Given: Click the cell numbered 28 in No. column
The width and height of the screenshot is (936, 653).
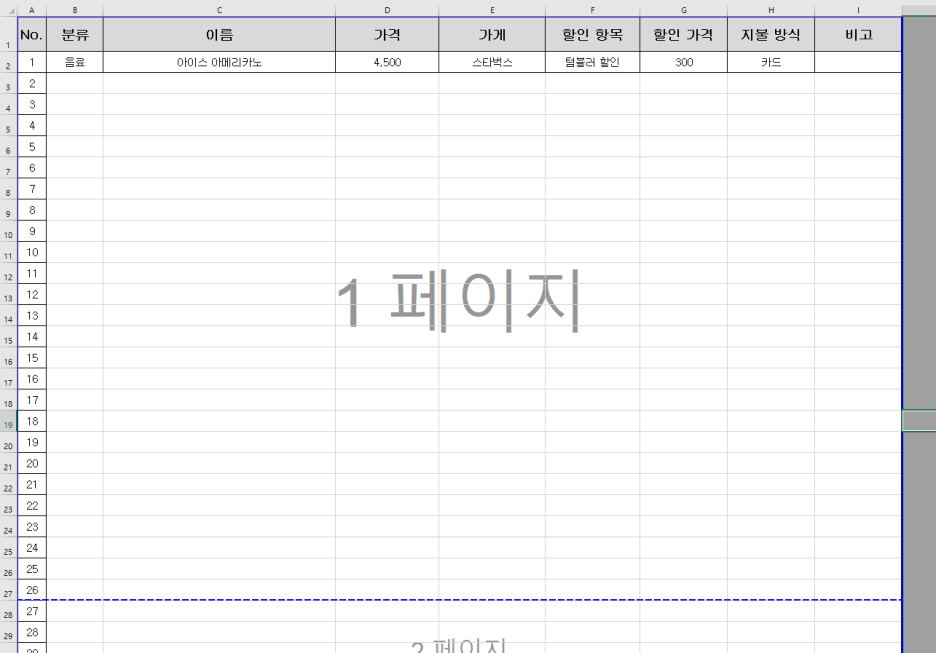Looking at the screenshot, I should [32, 632].
